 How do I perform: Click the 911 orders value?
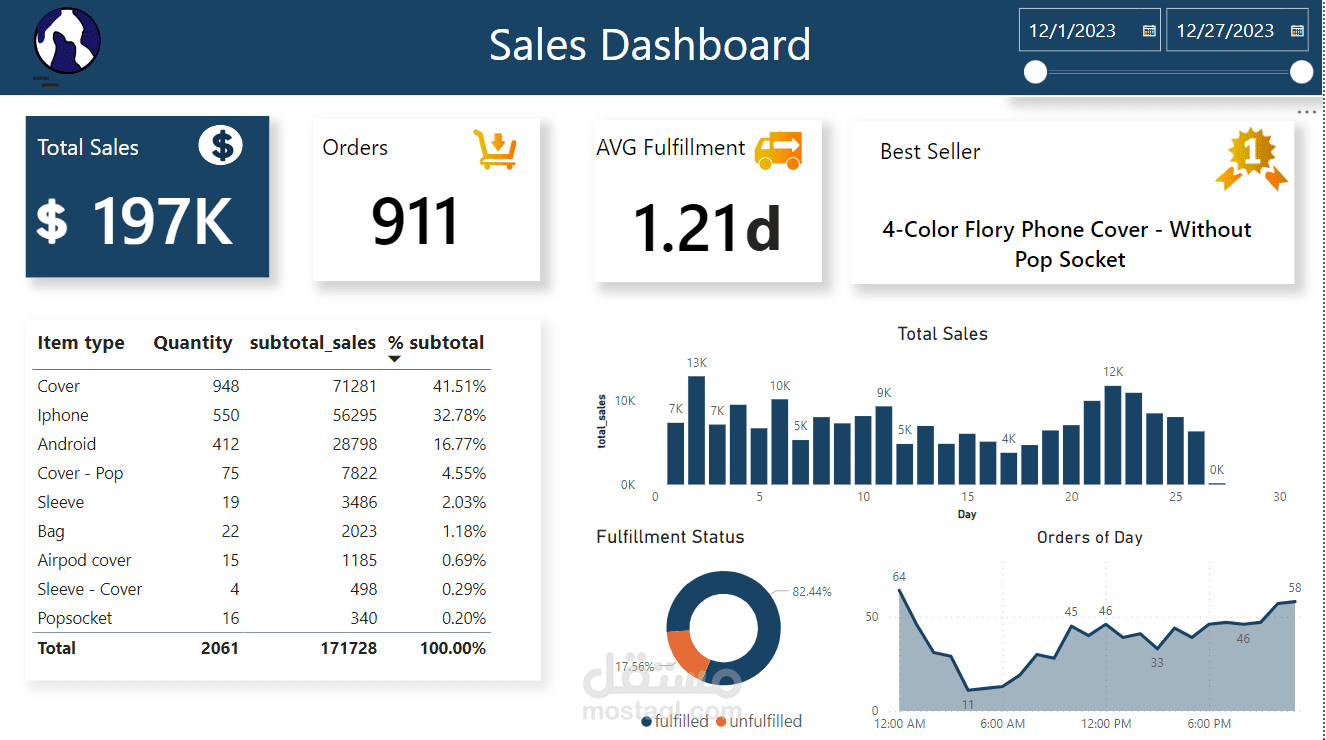coord(415,221)
